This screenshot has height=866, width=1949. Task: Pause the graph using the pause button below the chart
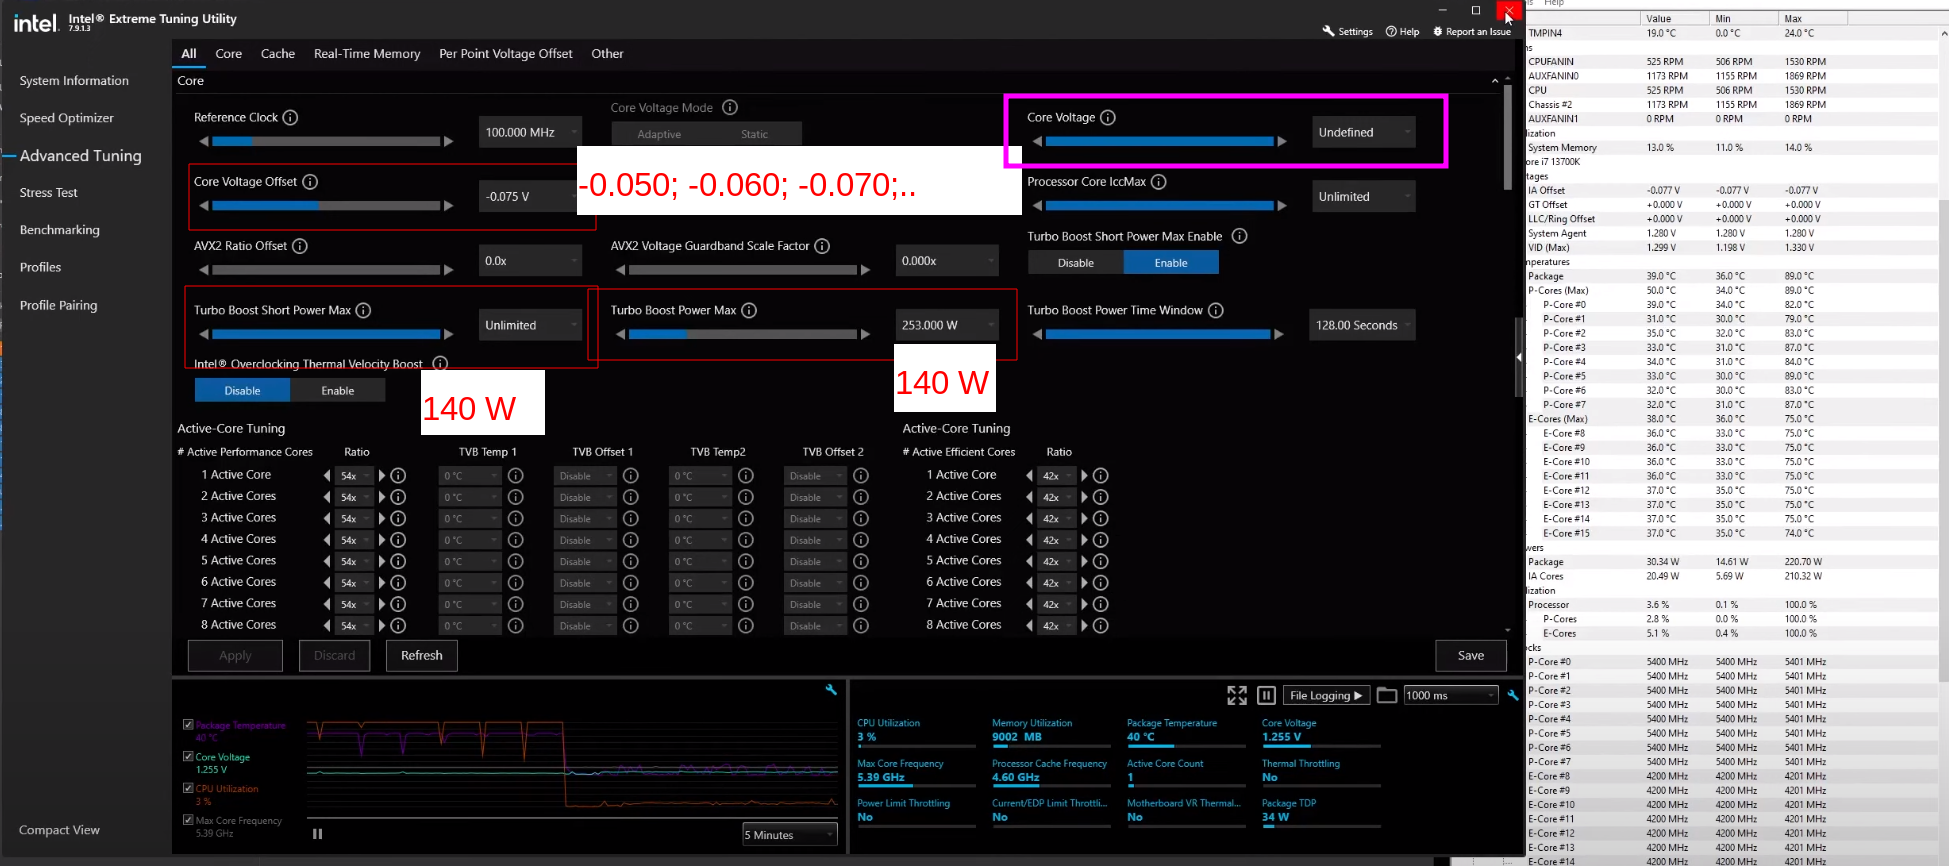pos(318,834)
